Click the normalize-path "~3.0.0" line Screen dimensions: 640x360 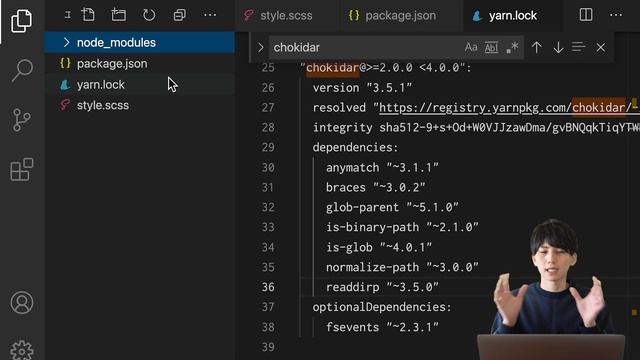402,267
